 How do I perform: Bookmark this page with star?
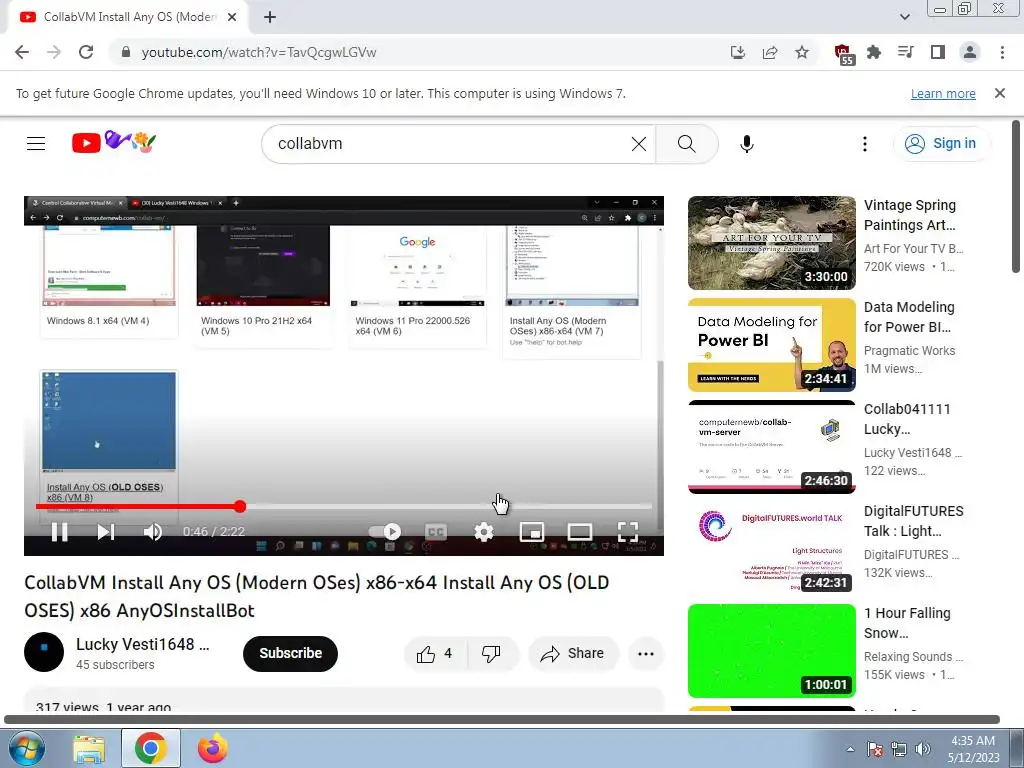802,52
